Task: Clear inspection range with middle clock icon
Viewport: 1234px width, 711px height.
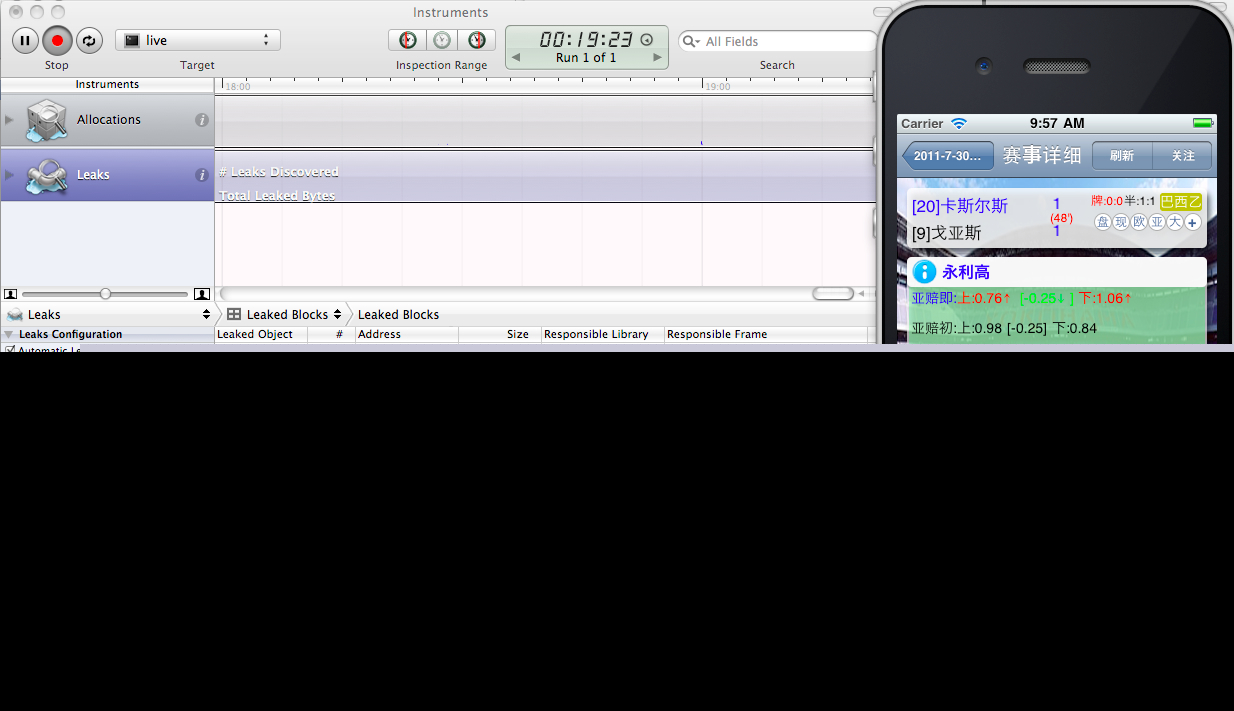Action: 442,40
